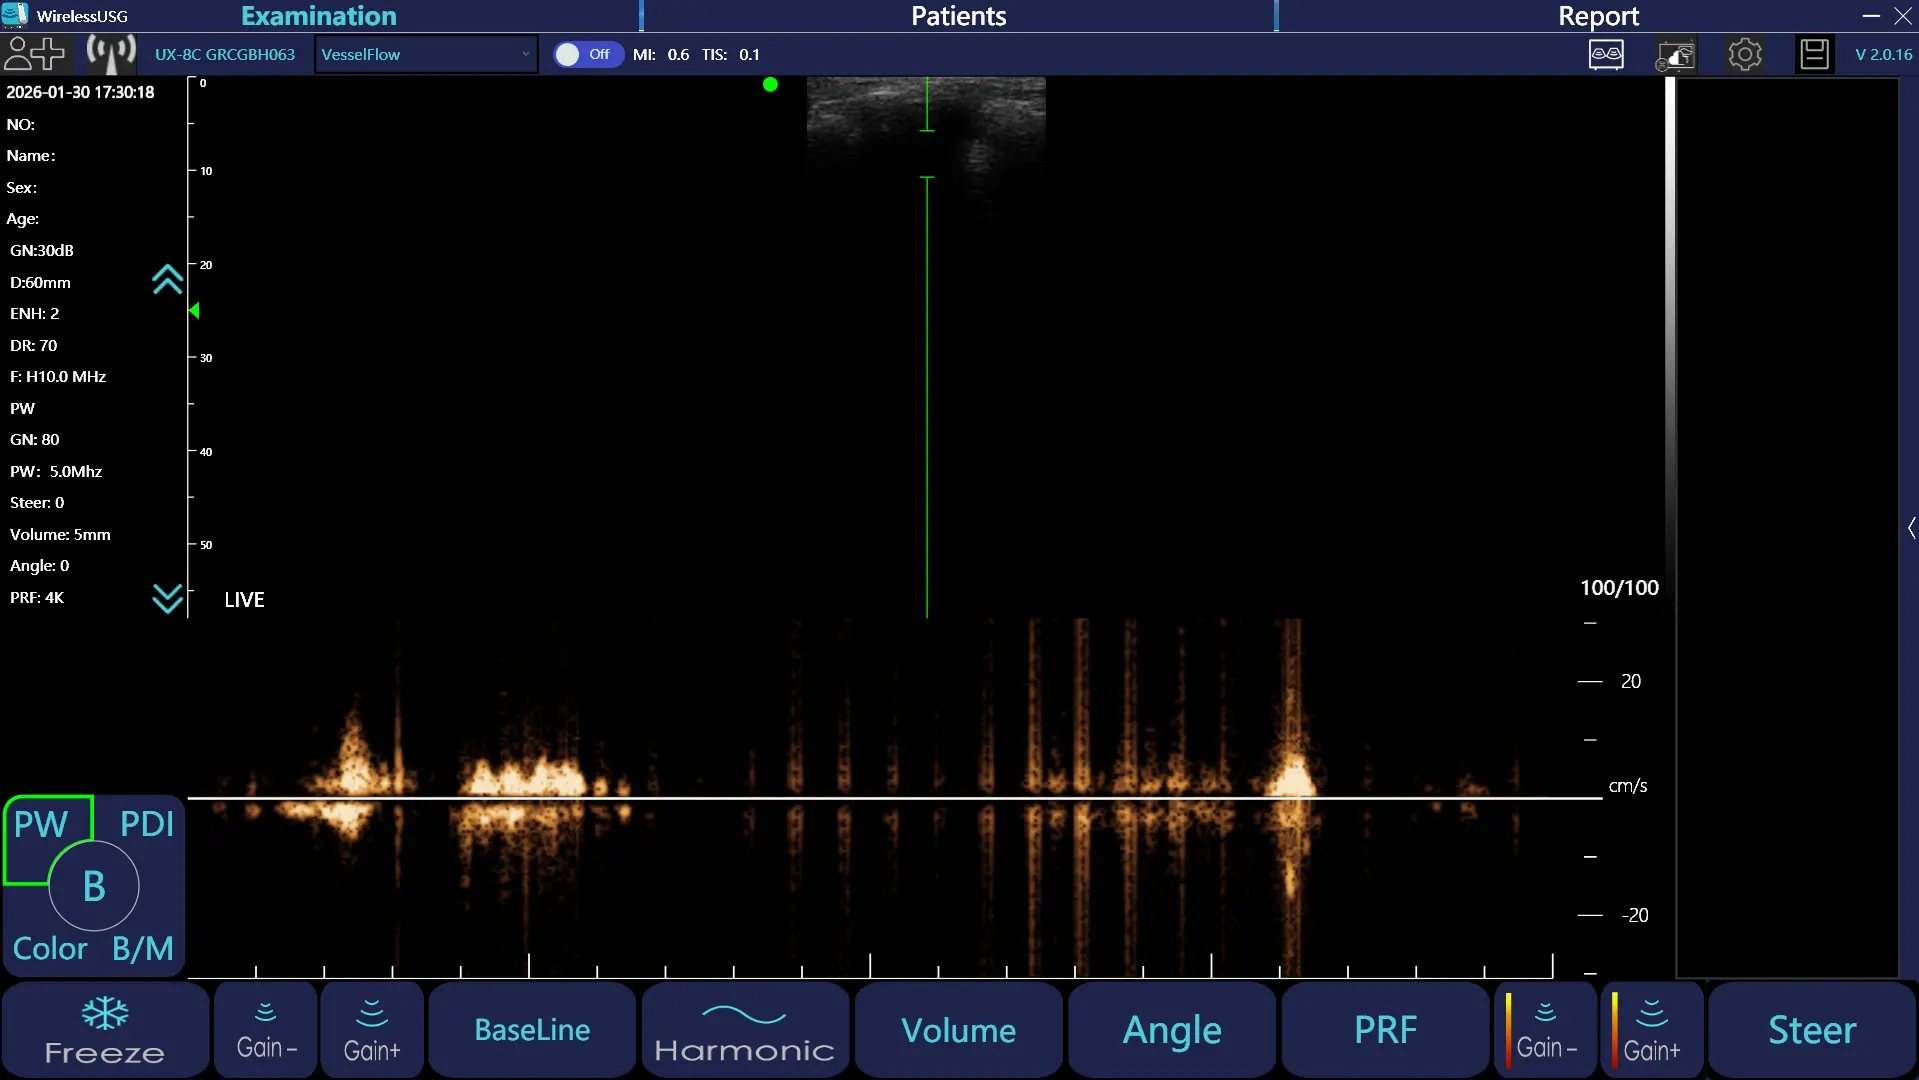Screen dimensions: 1919x1080
Task: Click the vertical grayscale bar slider
Action: click(x=1669, y=330)
